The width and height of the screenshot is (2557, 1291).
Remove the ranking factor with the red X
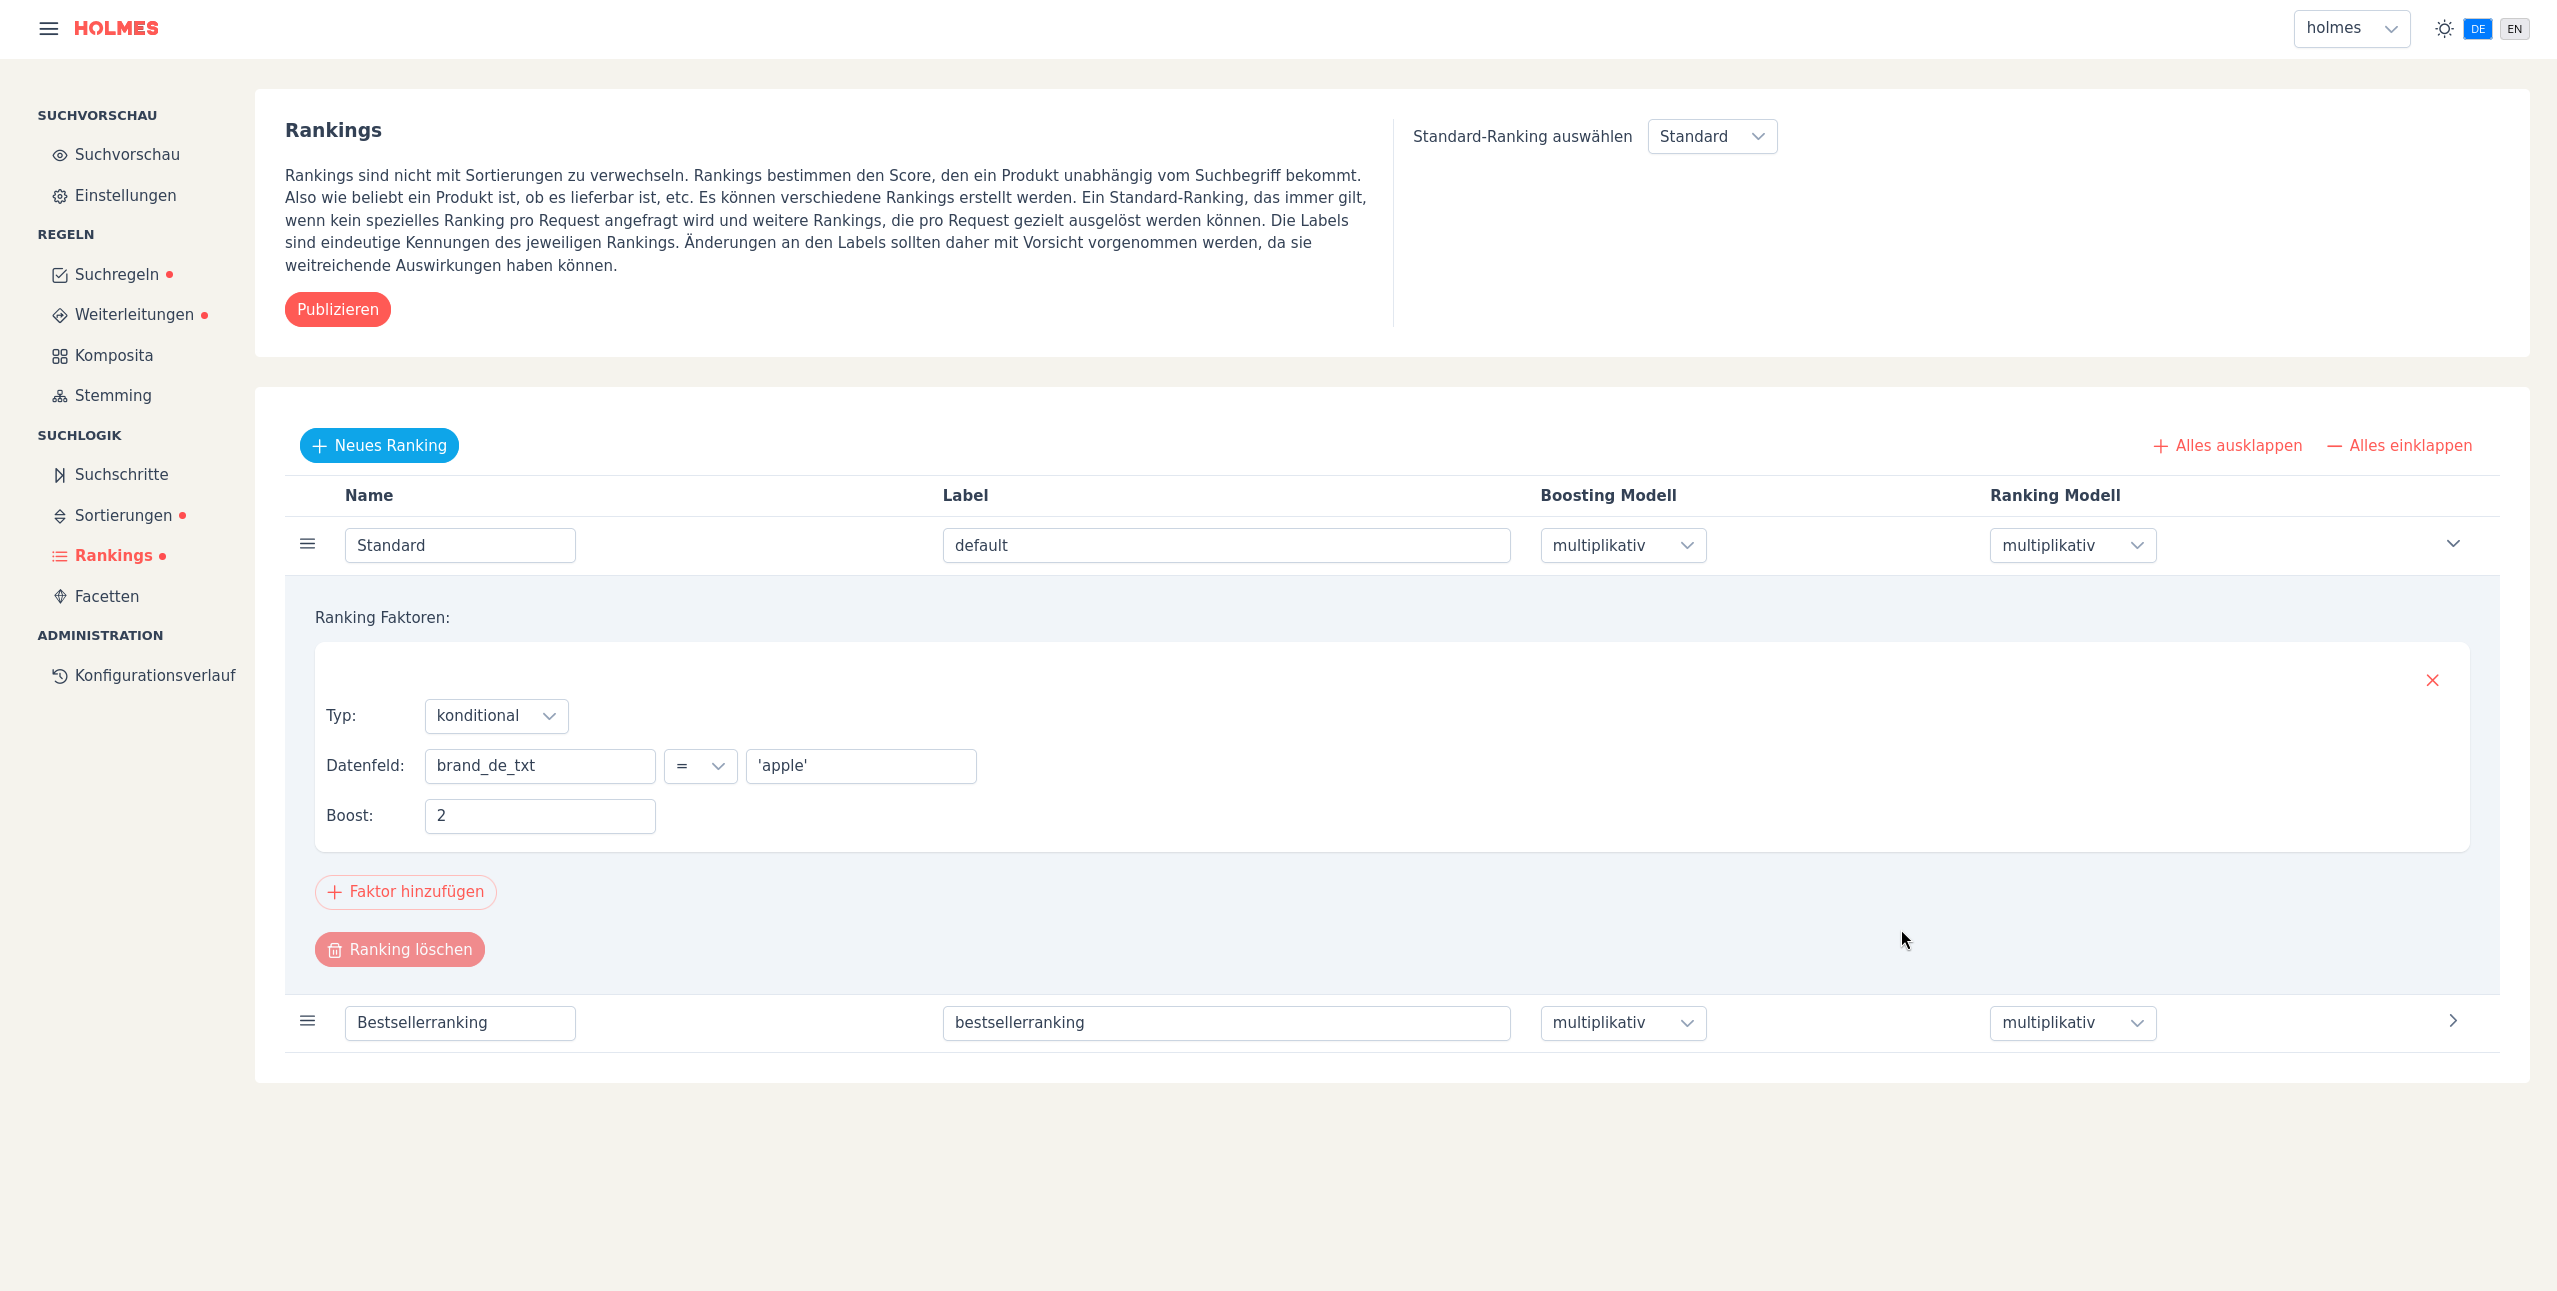pos(2432,680)
